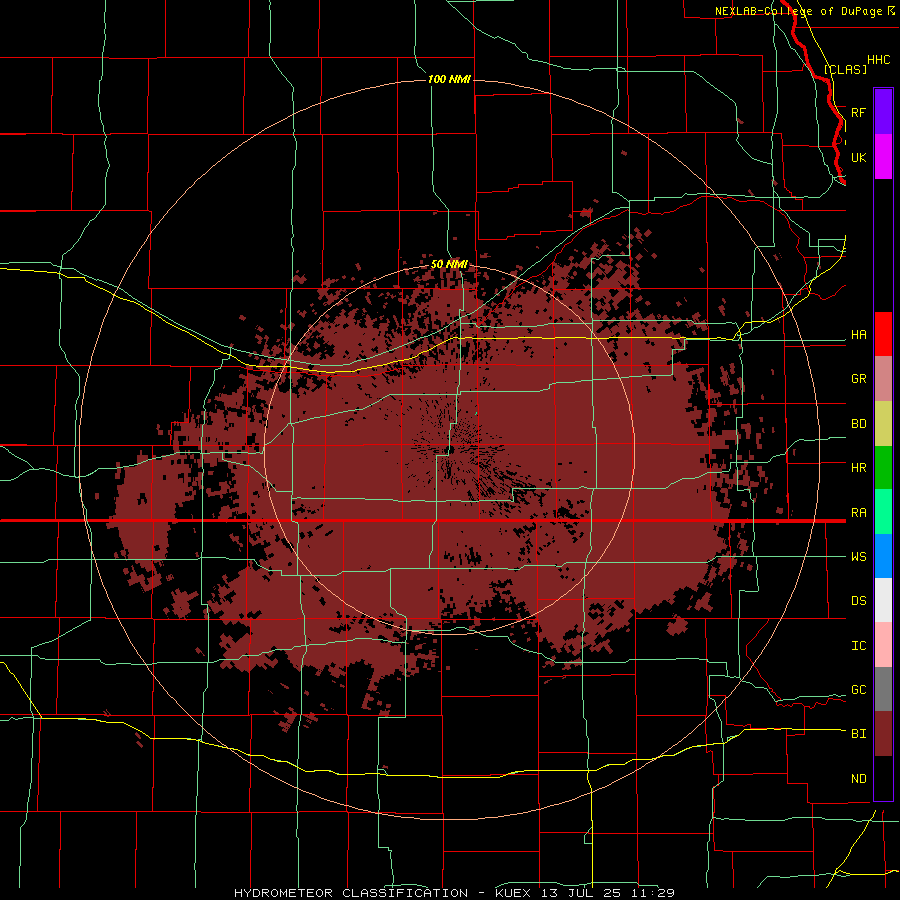Click the RA light green legend swatch
Viewport: 900px width, 900px height.
(883, 512)
